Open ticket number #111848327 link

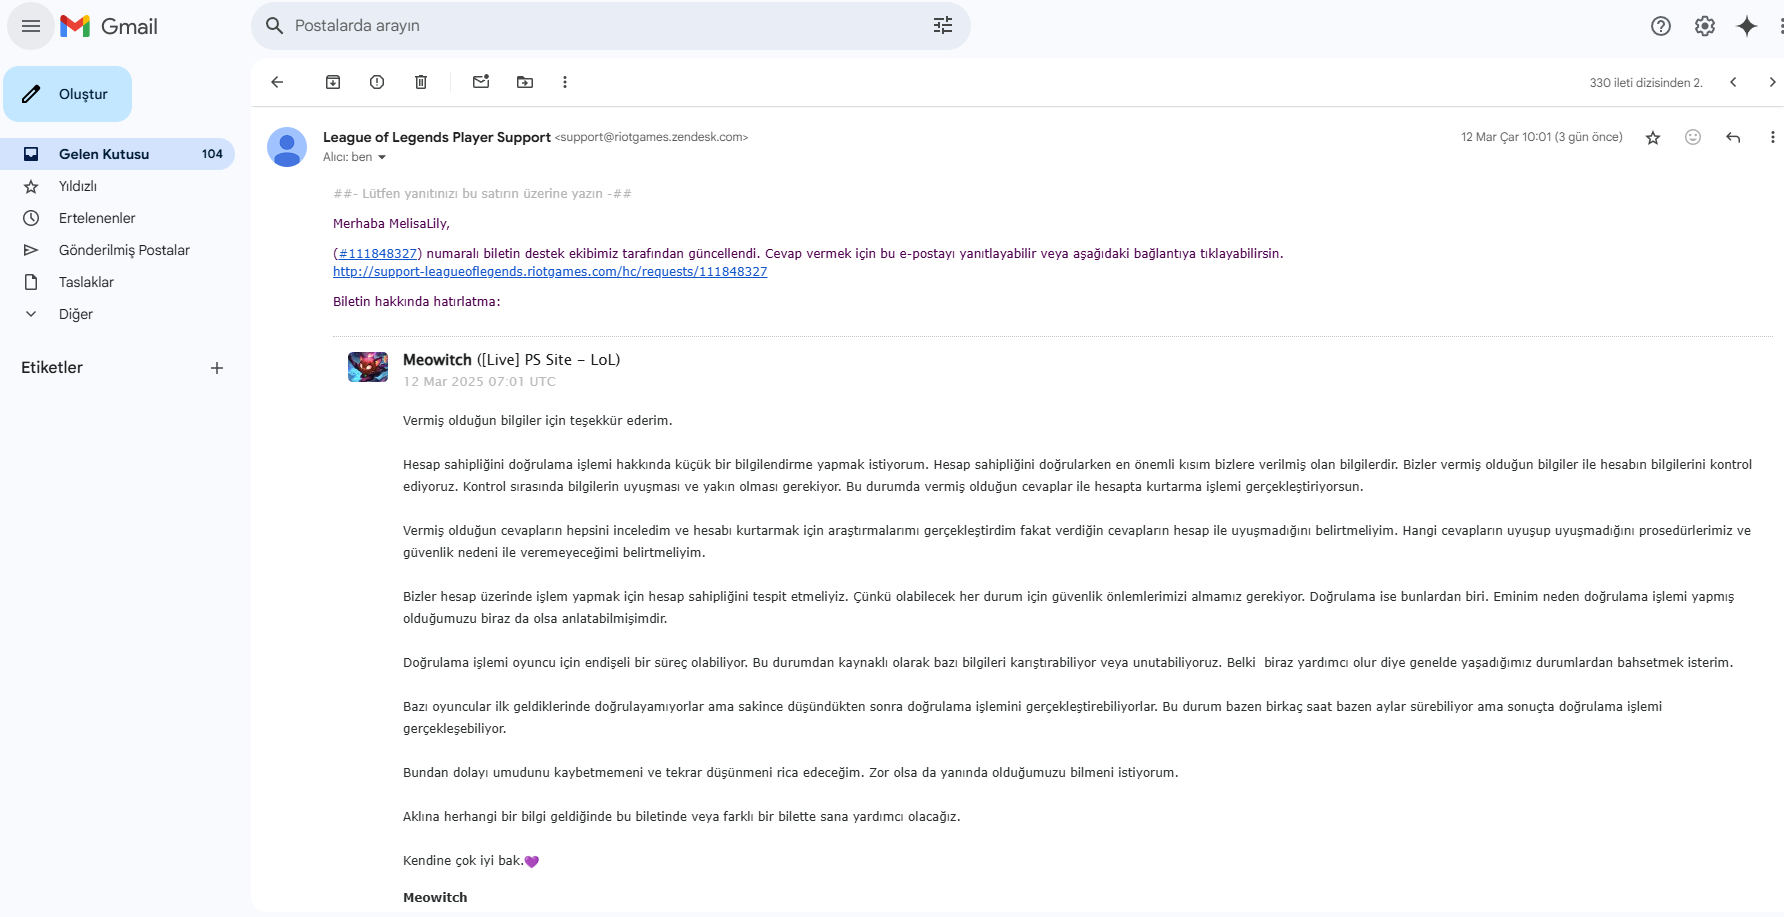pyautogui.click(x=377, y=254)
